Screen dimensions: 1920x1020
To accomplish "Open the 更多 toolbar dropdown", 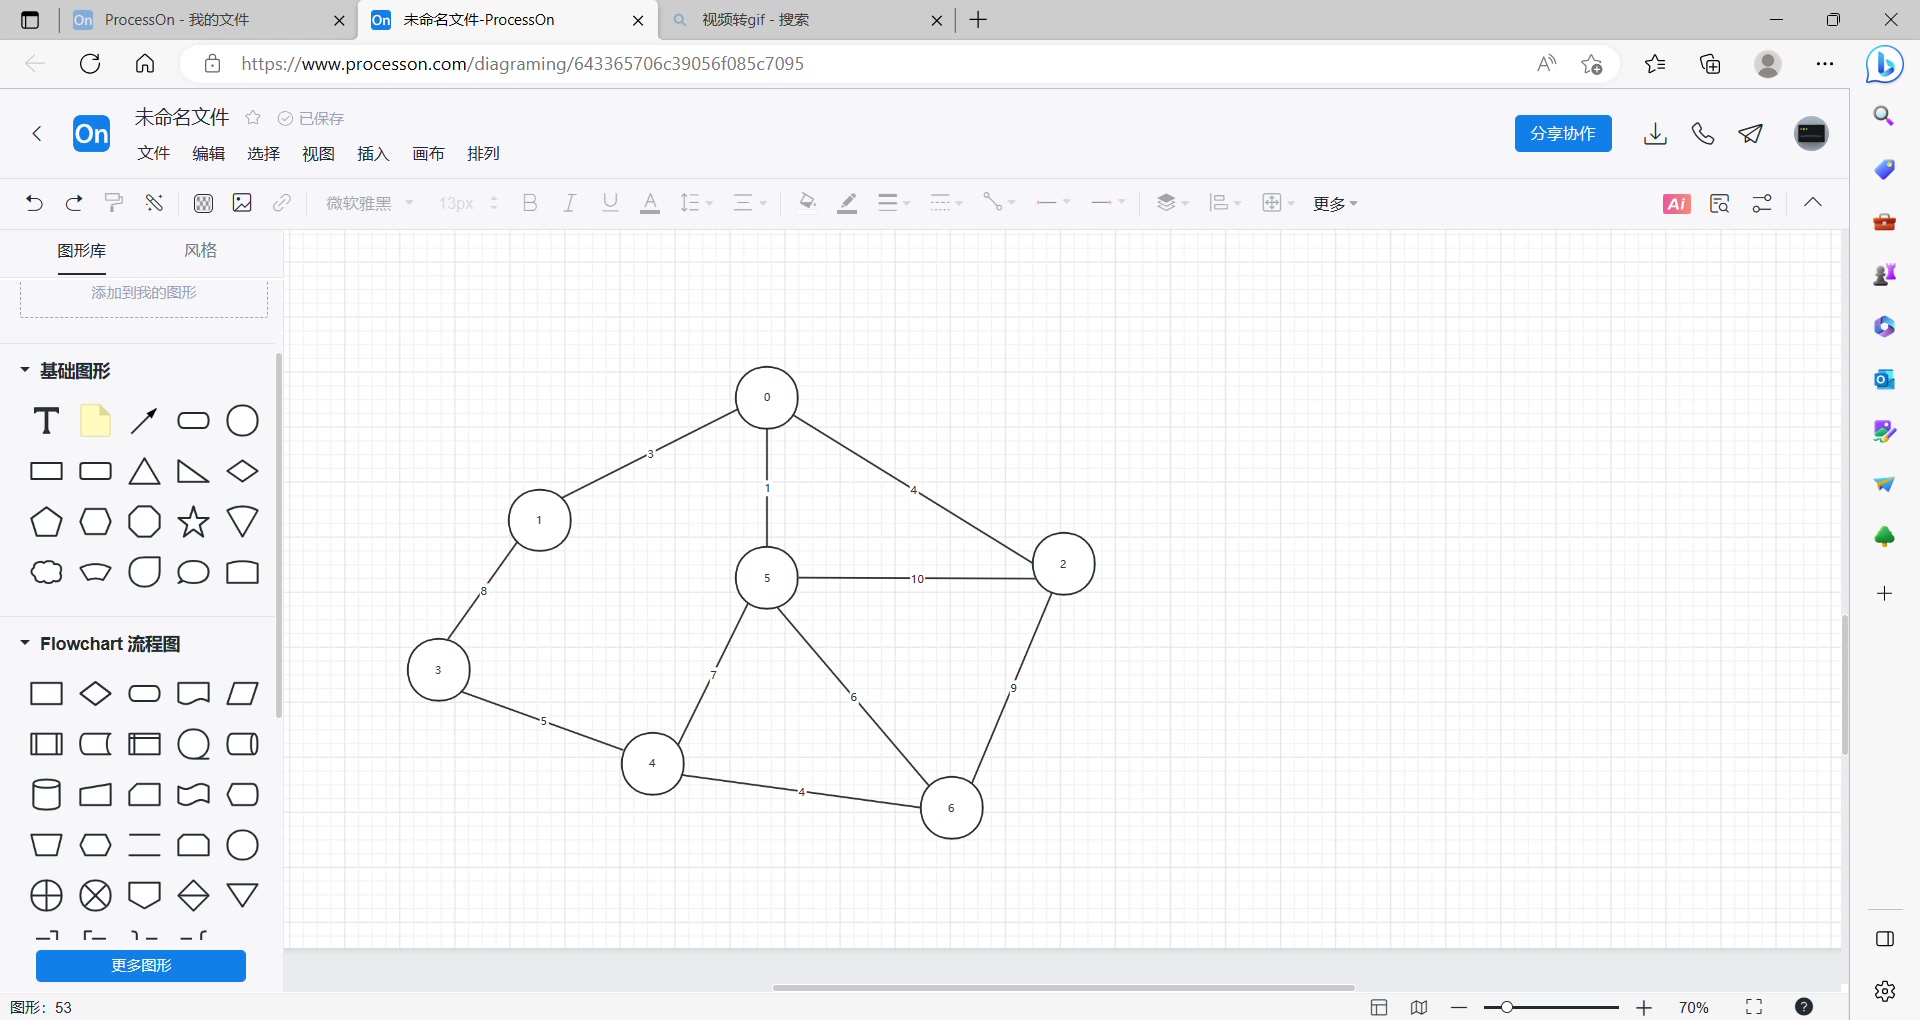I will pos(1335,204).
